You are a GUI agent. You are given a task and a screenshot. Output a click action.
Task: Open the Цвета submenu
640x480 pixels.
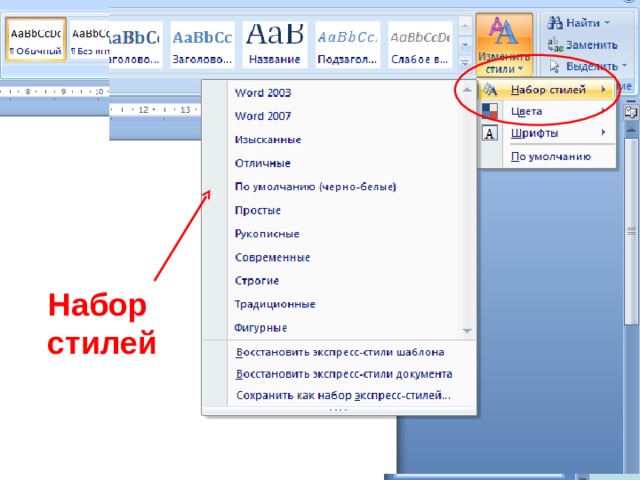pyautogui.click(x=547, y=111)
